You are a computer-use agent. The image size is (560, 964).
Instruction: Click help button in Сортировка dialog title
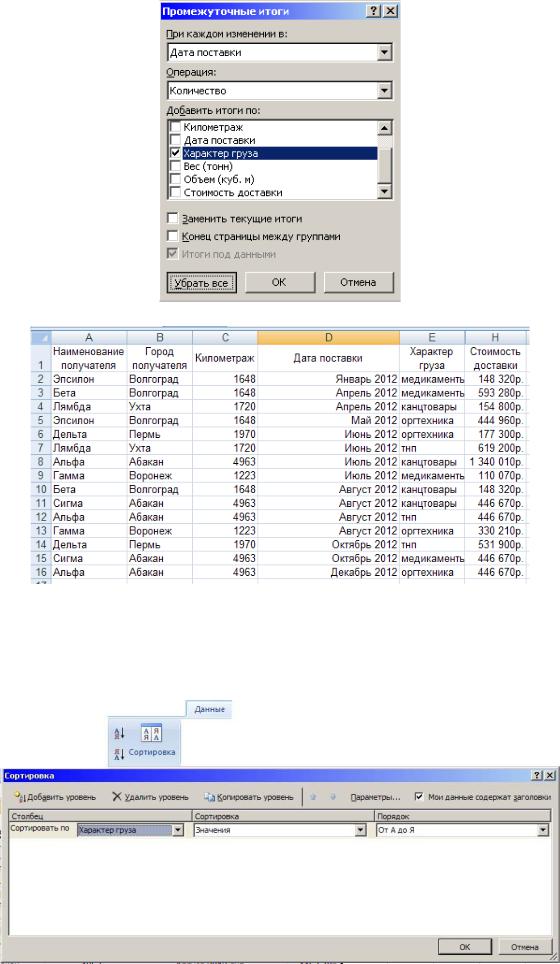538,776
